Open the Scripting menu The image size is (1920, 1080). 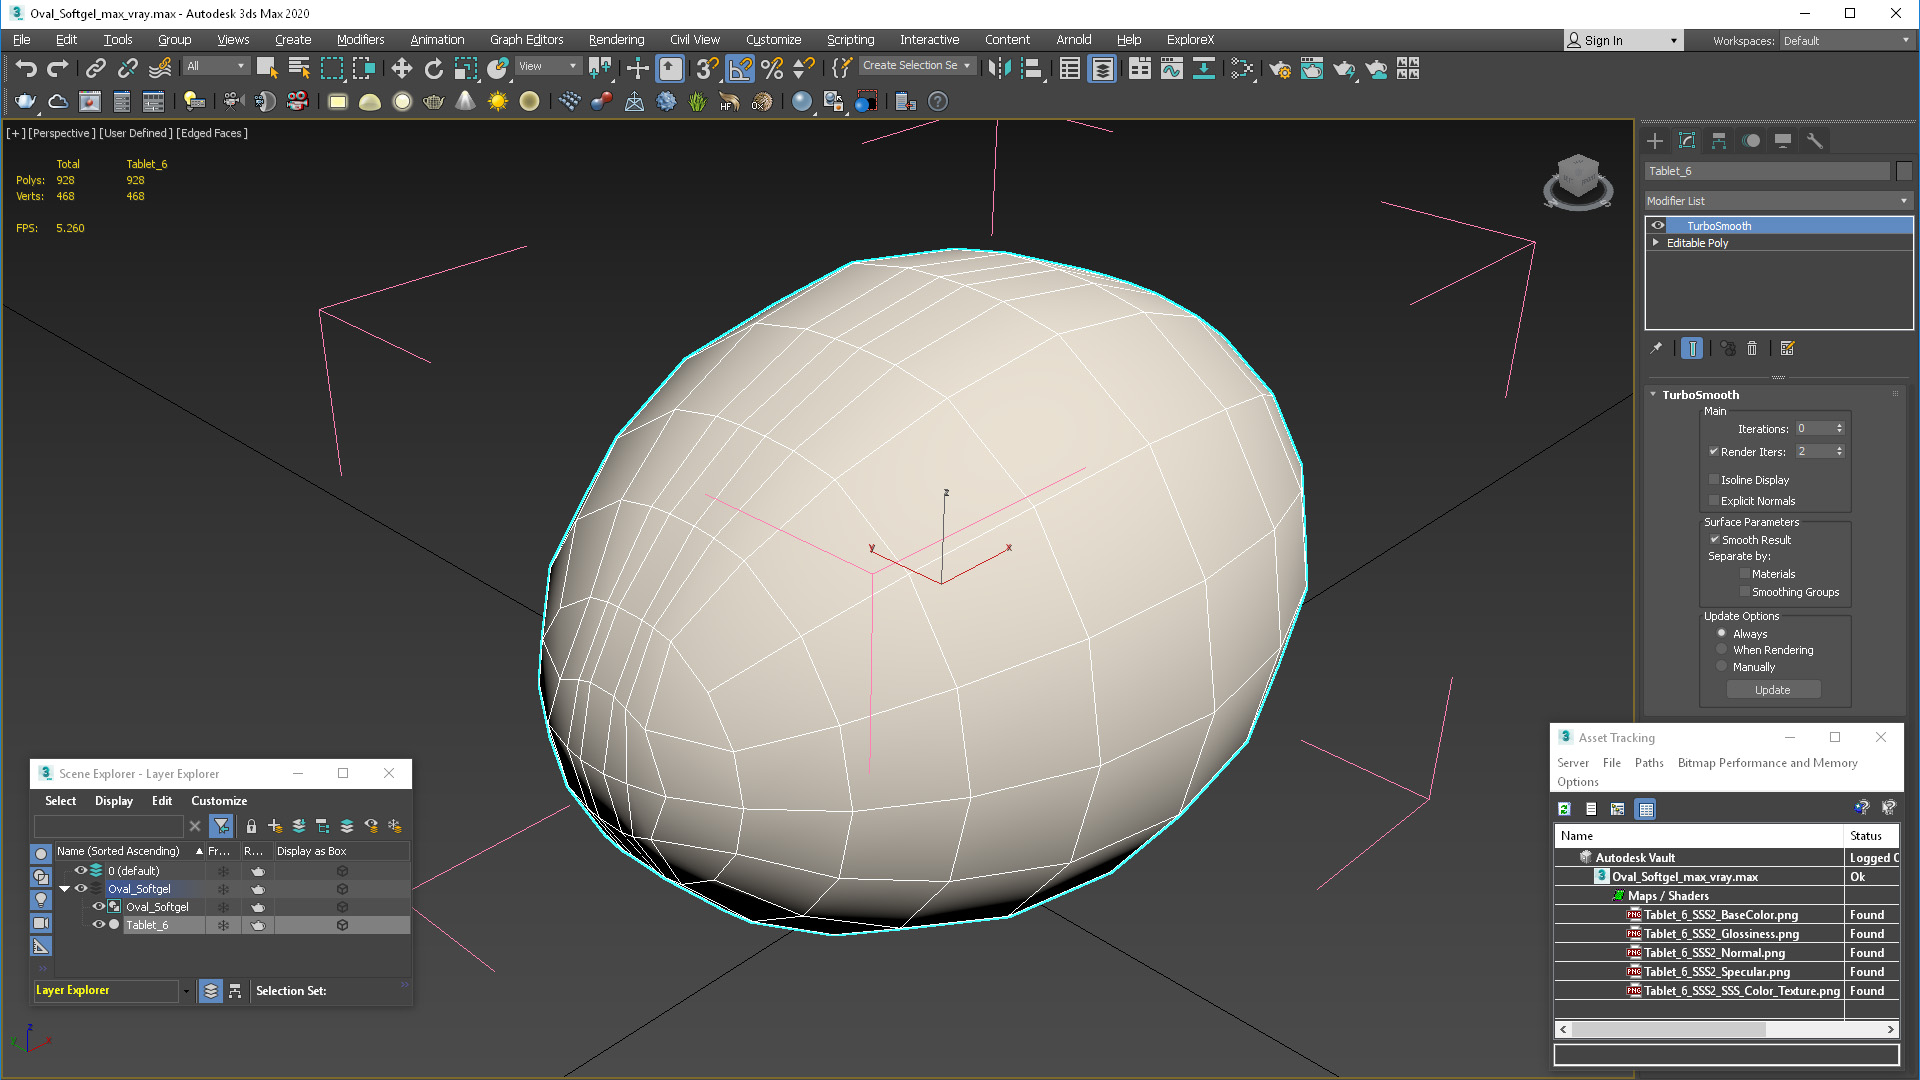[x=850, y=40]
